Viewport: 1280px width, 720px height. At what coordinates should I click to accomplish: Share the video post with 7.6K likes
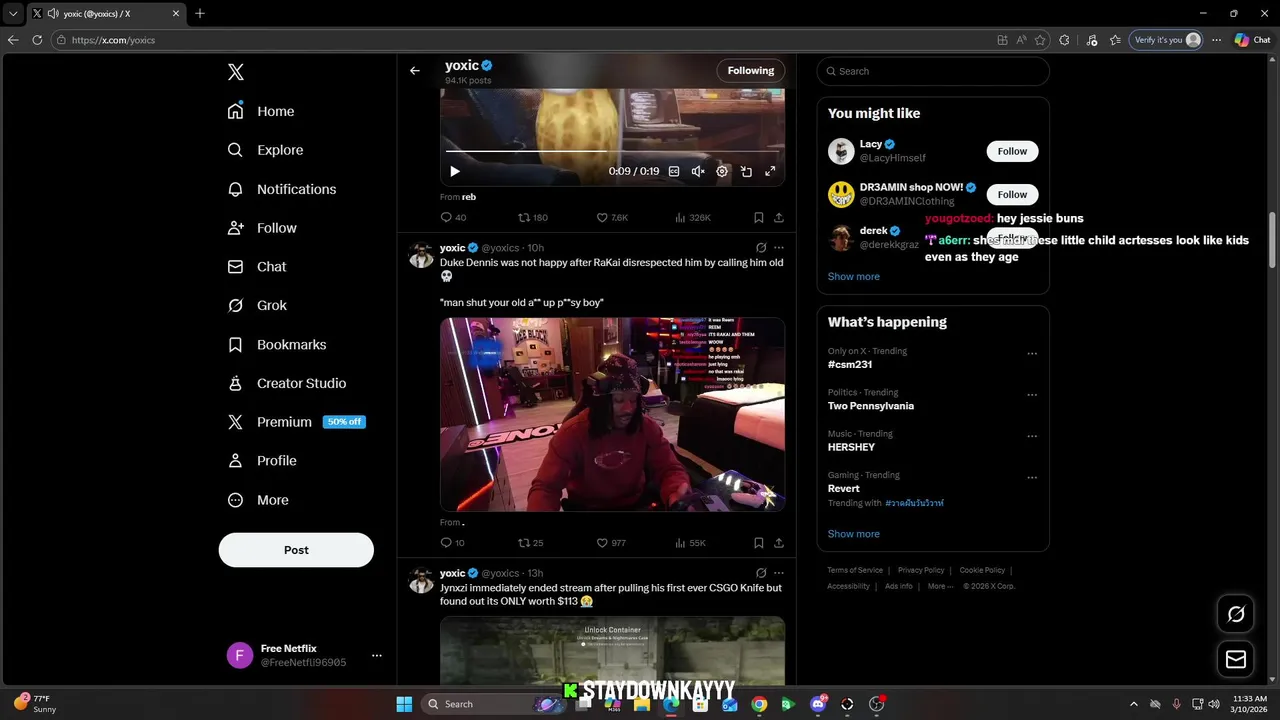click(x=778, y=217)
